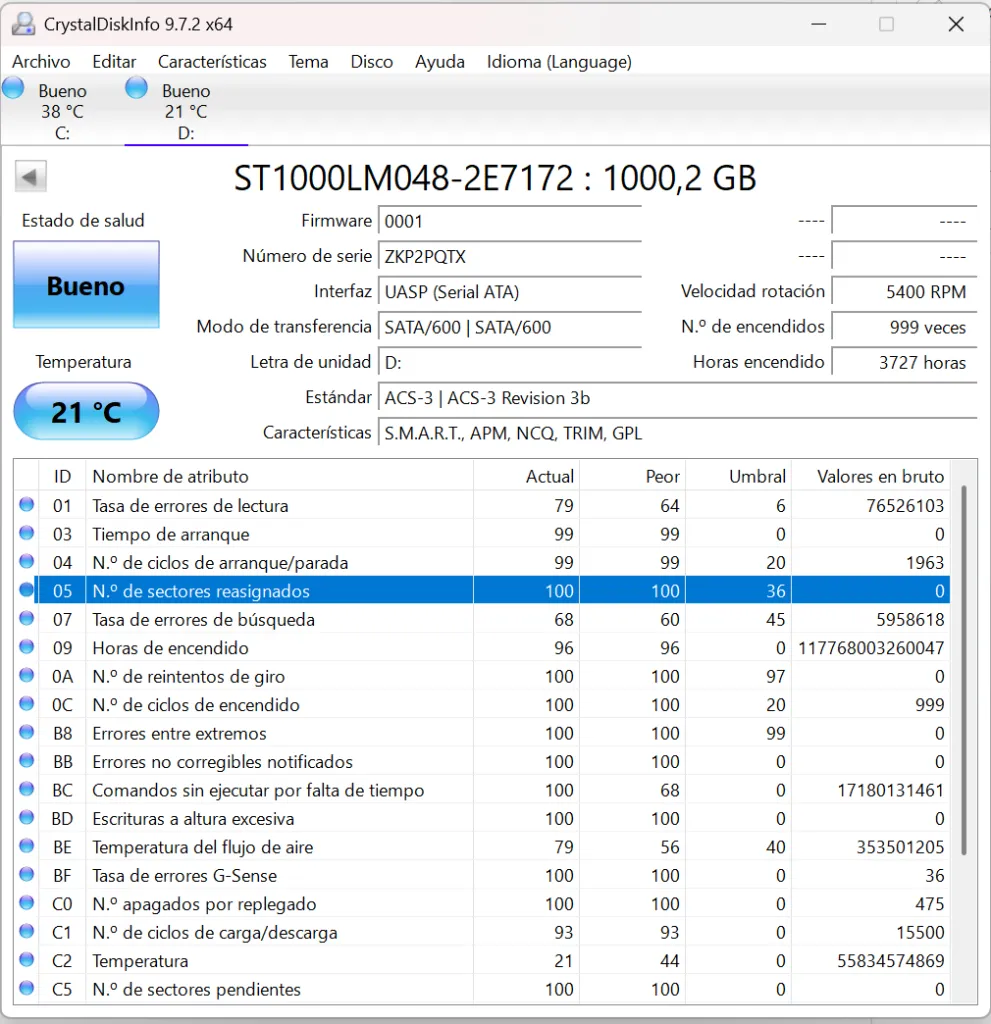Screen dimensions: 991x1024
Task: Click the previous disk arrow button
Action: coord(30,176)
